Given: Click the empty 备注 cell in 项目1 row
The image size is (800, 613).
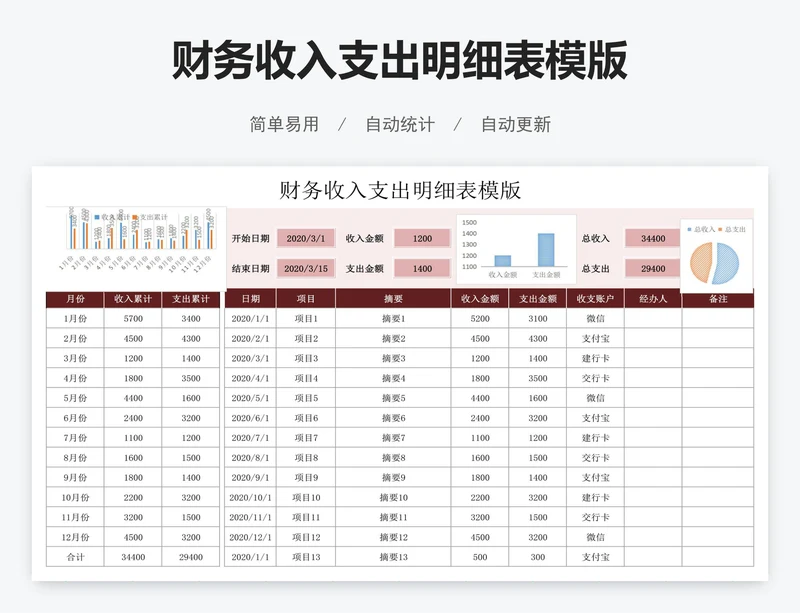Looking at the screenshot, I should (x=718, y=318).
